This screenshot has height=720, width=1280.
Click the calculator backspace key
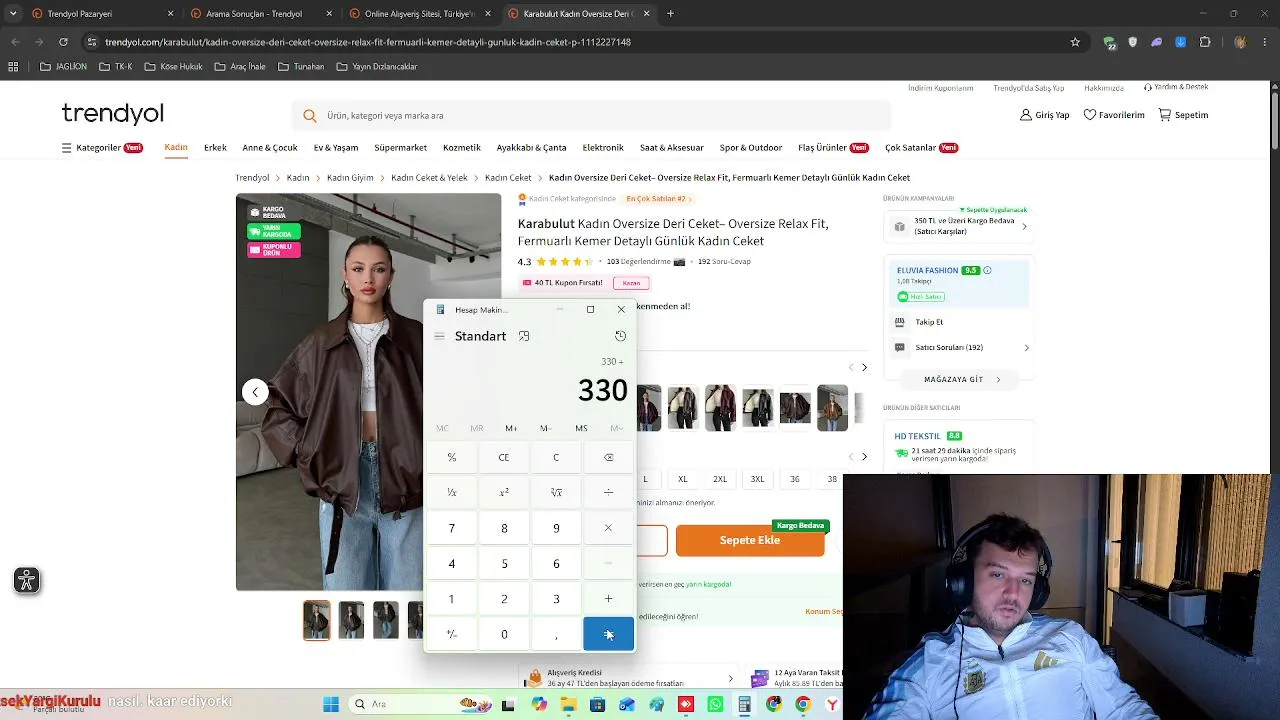pyautogui.click(x=608, y=457)
